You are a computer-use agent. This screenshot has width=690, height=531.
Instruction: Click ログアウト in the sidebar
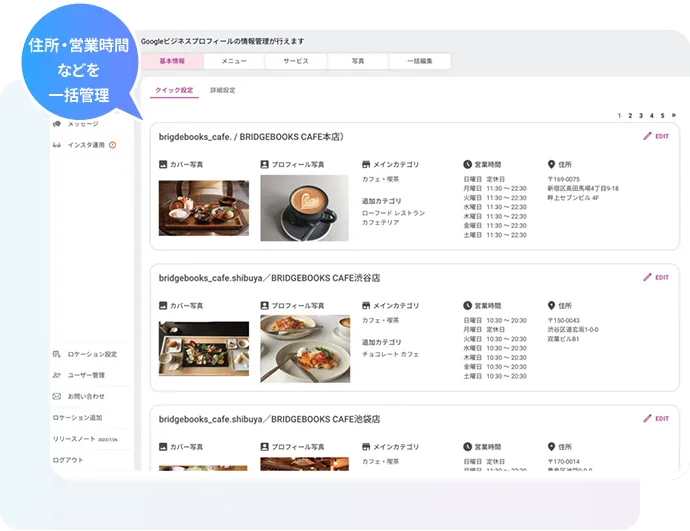point(68,460)
